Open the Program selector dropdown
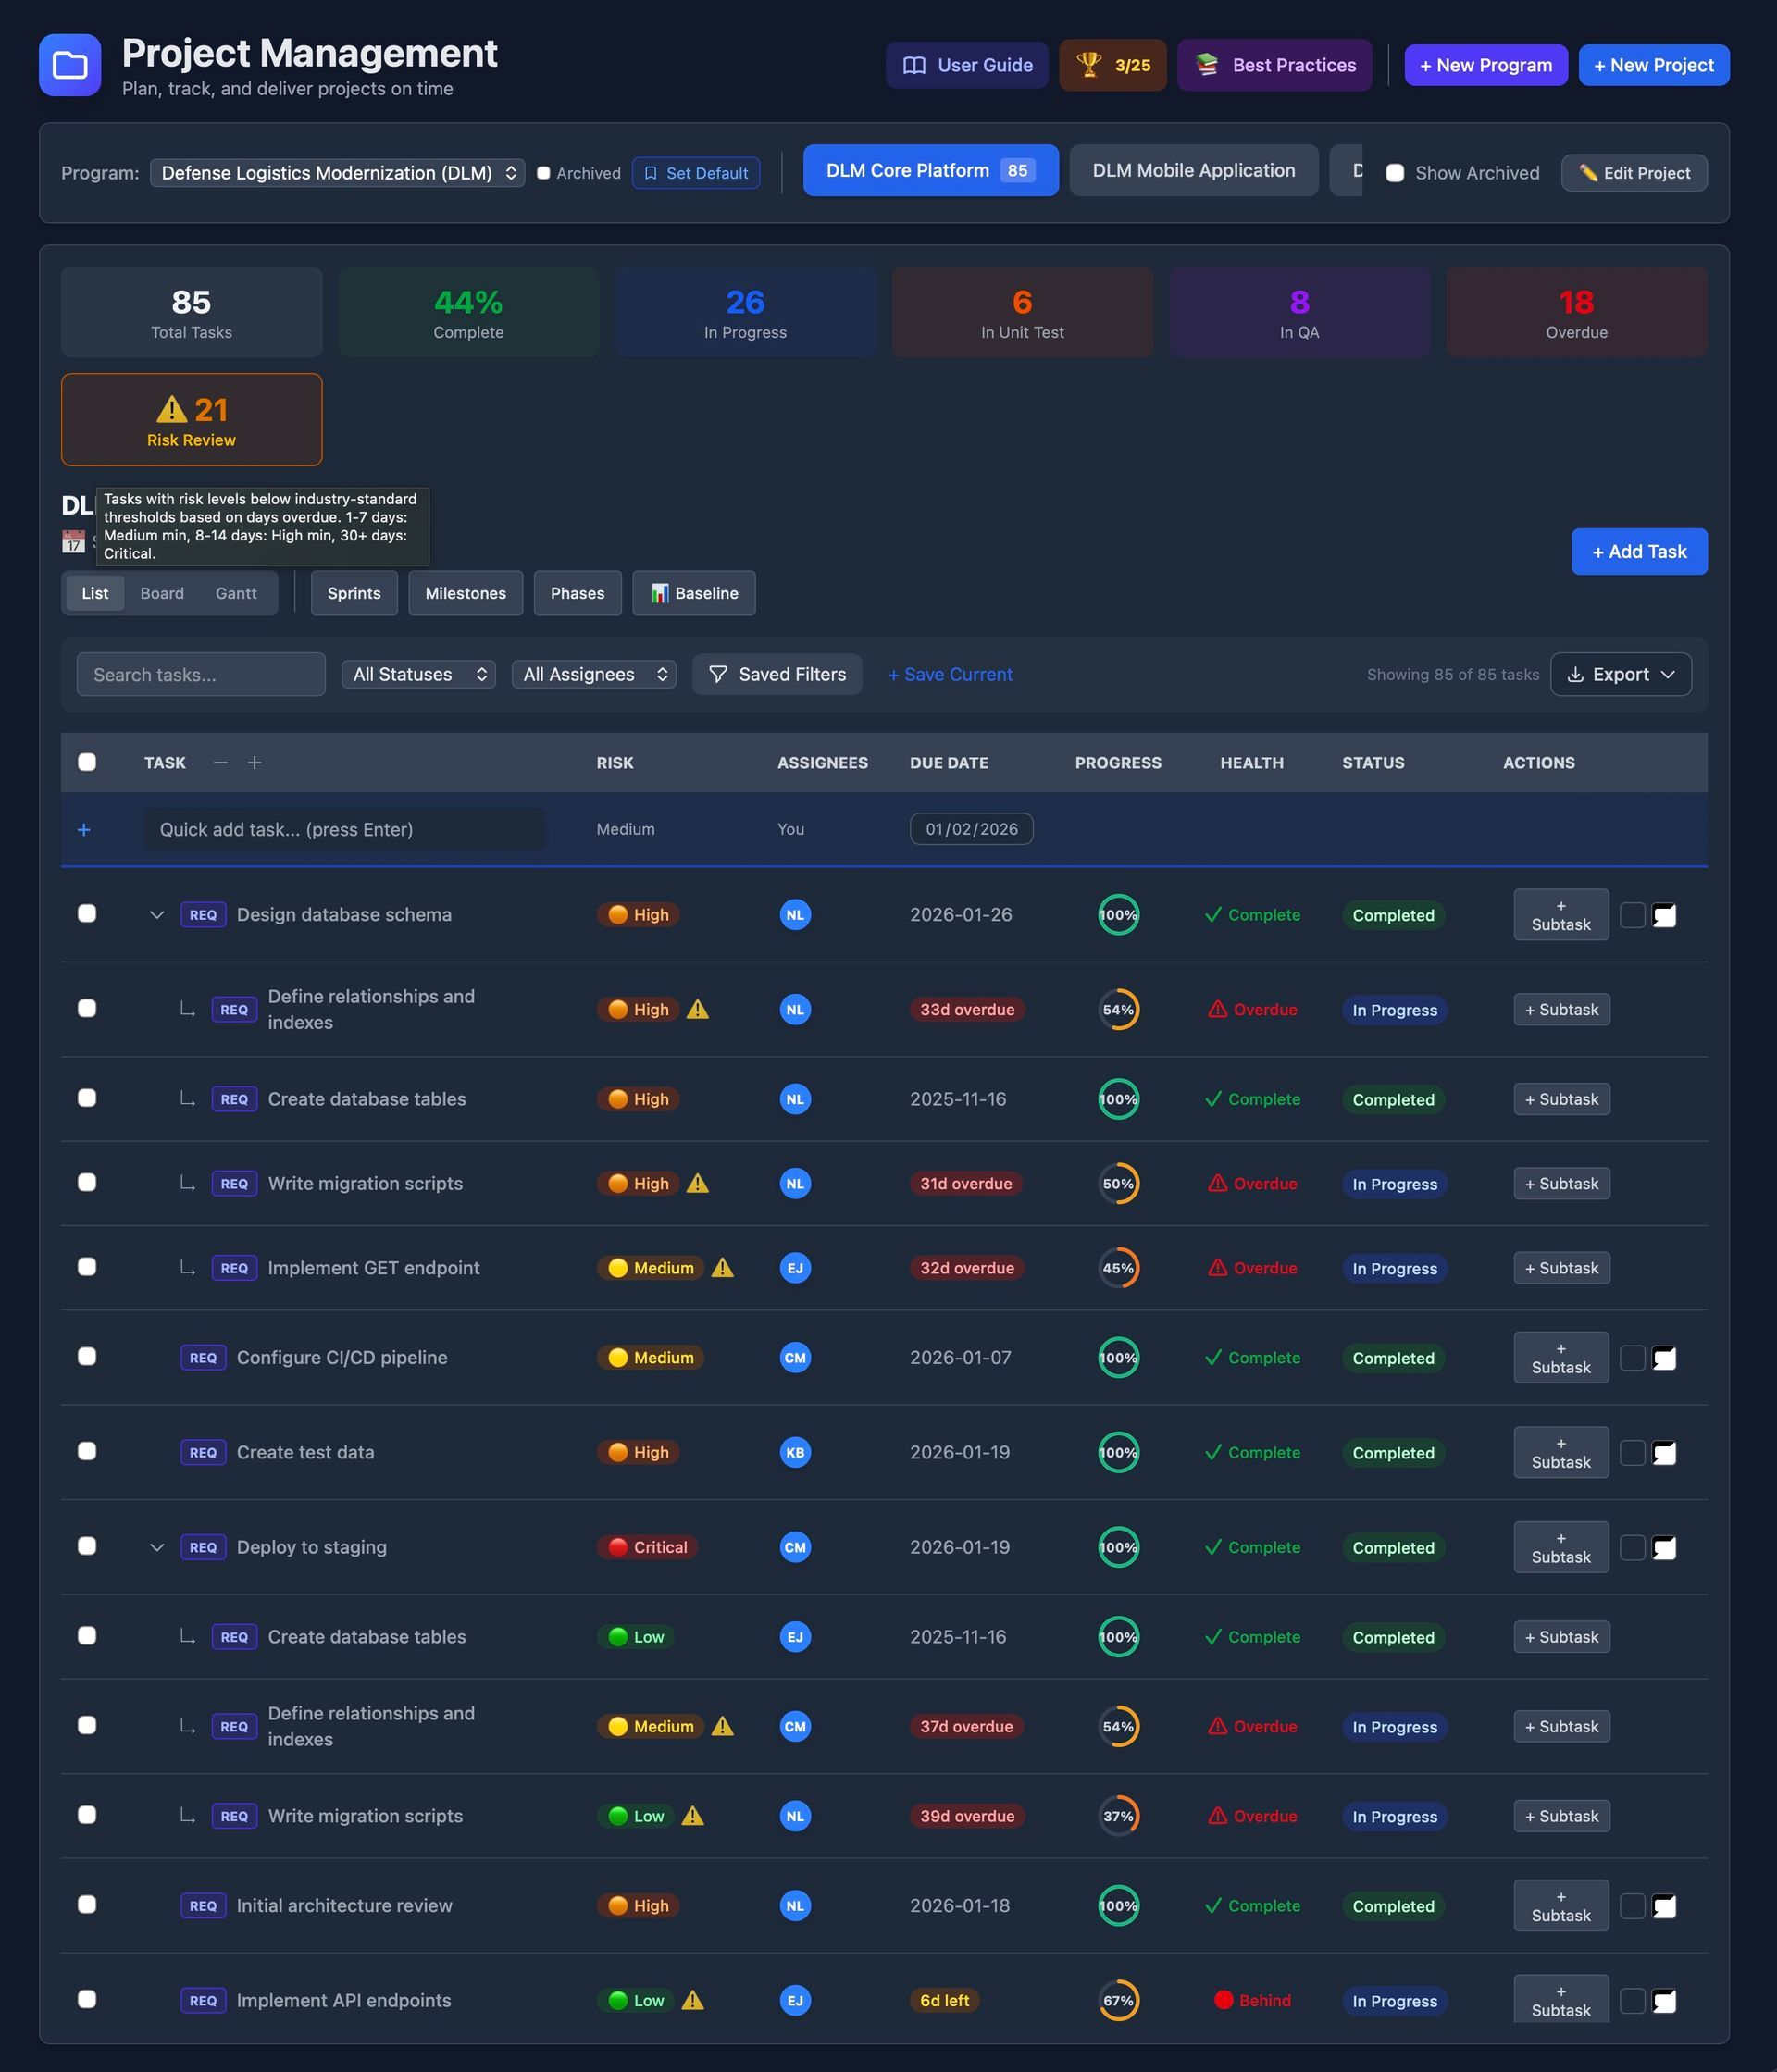 (337, 173)
